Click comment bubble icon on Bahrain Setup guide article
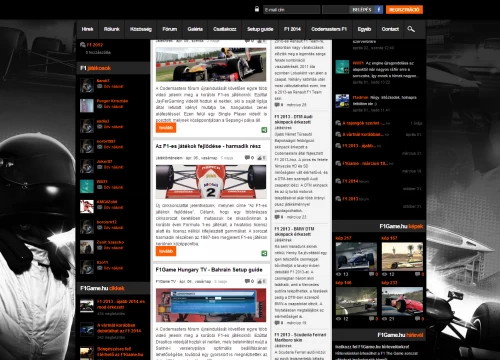The height and width of the screenshot is (360, 500). (247, 281)
